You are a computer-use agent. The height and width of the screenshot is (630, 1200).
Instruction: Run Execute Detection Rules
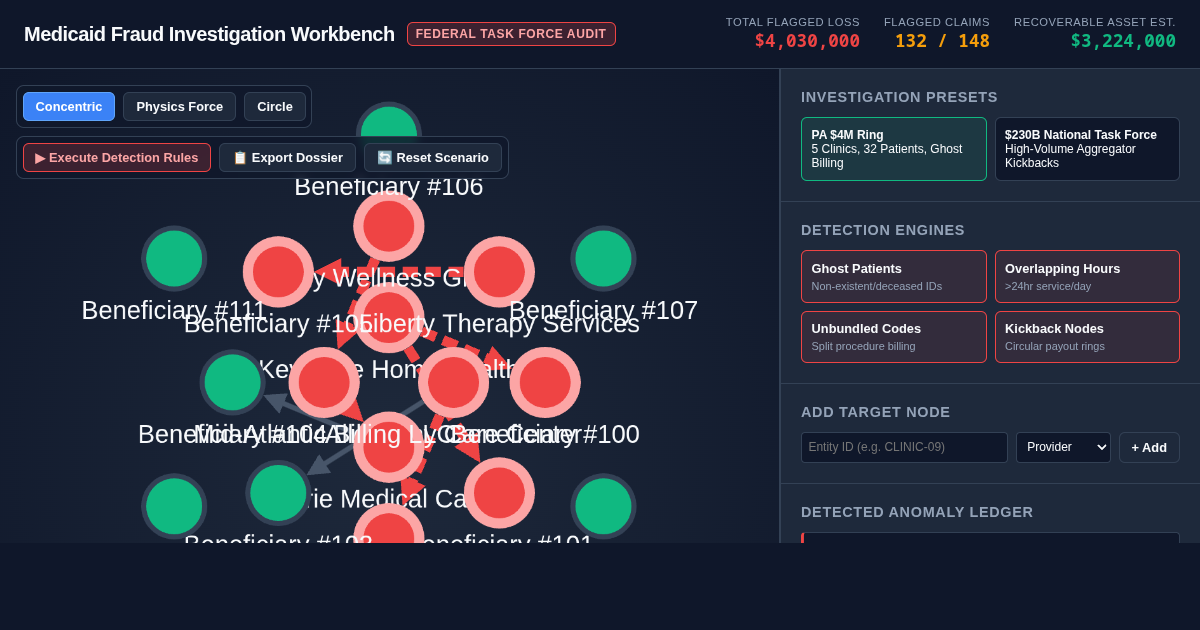click(x=117, y=158)
